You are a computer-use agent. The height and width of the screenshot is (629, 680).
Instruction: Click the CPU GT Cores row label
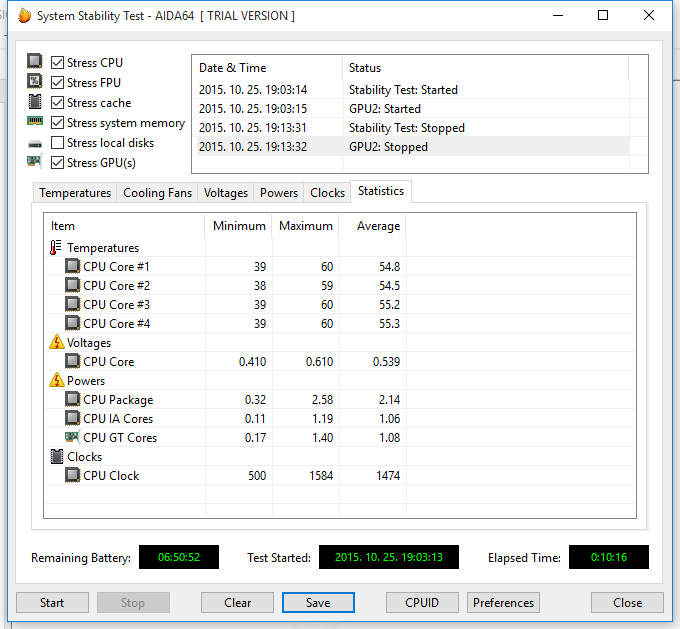[x=120, y=438]
